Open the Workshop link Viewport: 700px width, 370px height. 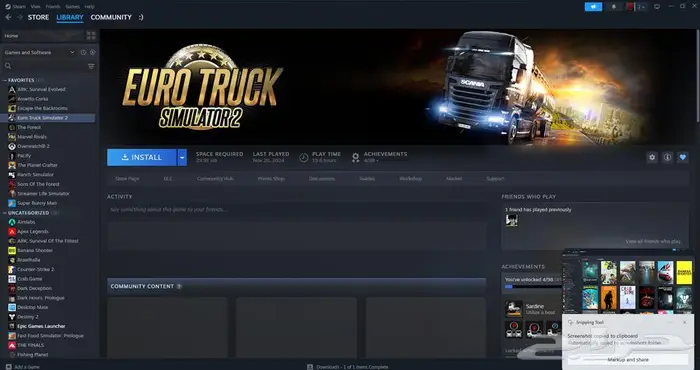tap(410, 179)
